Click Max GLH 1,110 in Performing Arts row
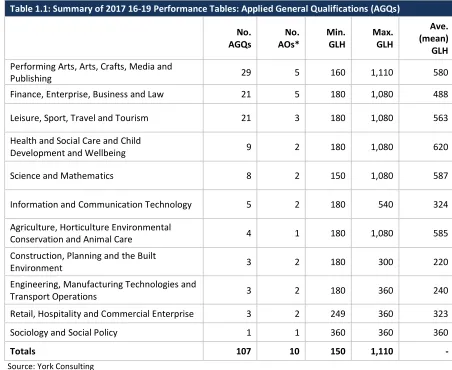The height and width of the screenshot is (370, 452). coord(382,72)
